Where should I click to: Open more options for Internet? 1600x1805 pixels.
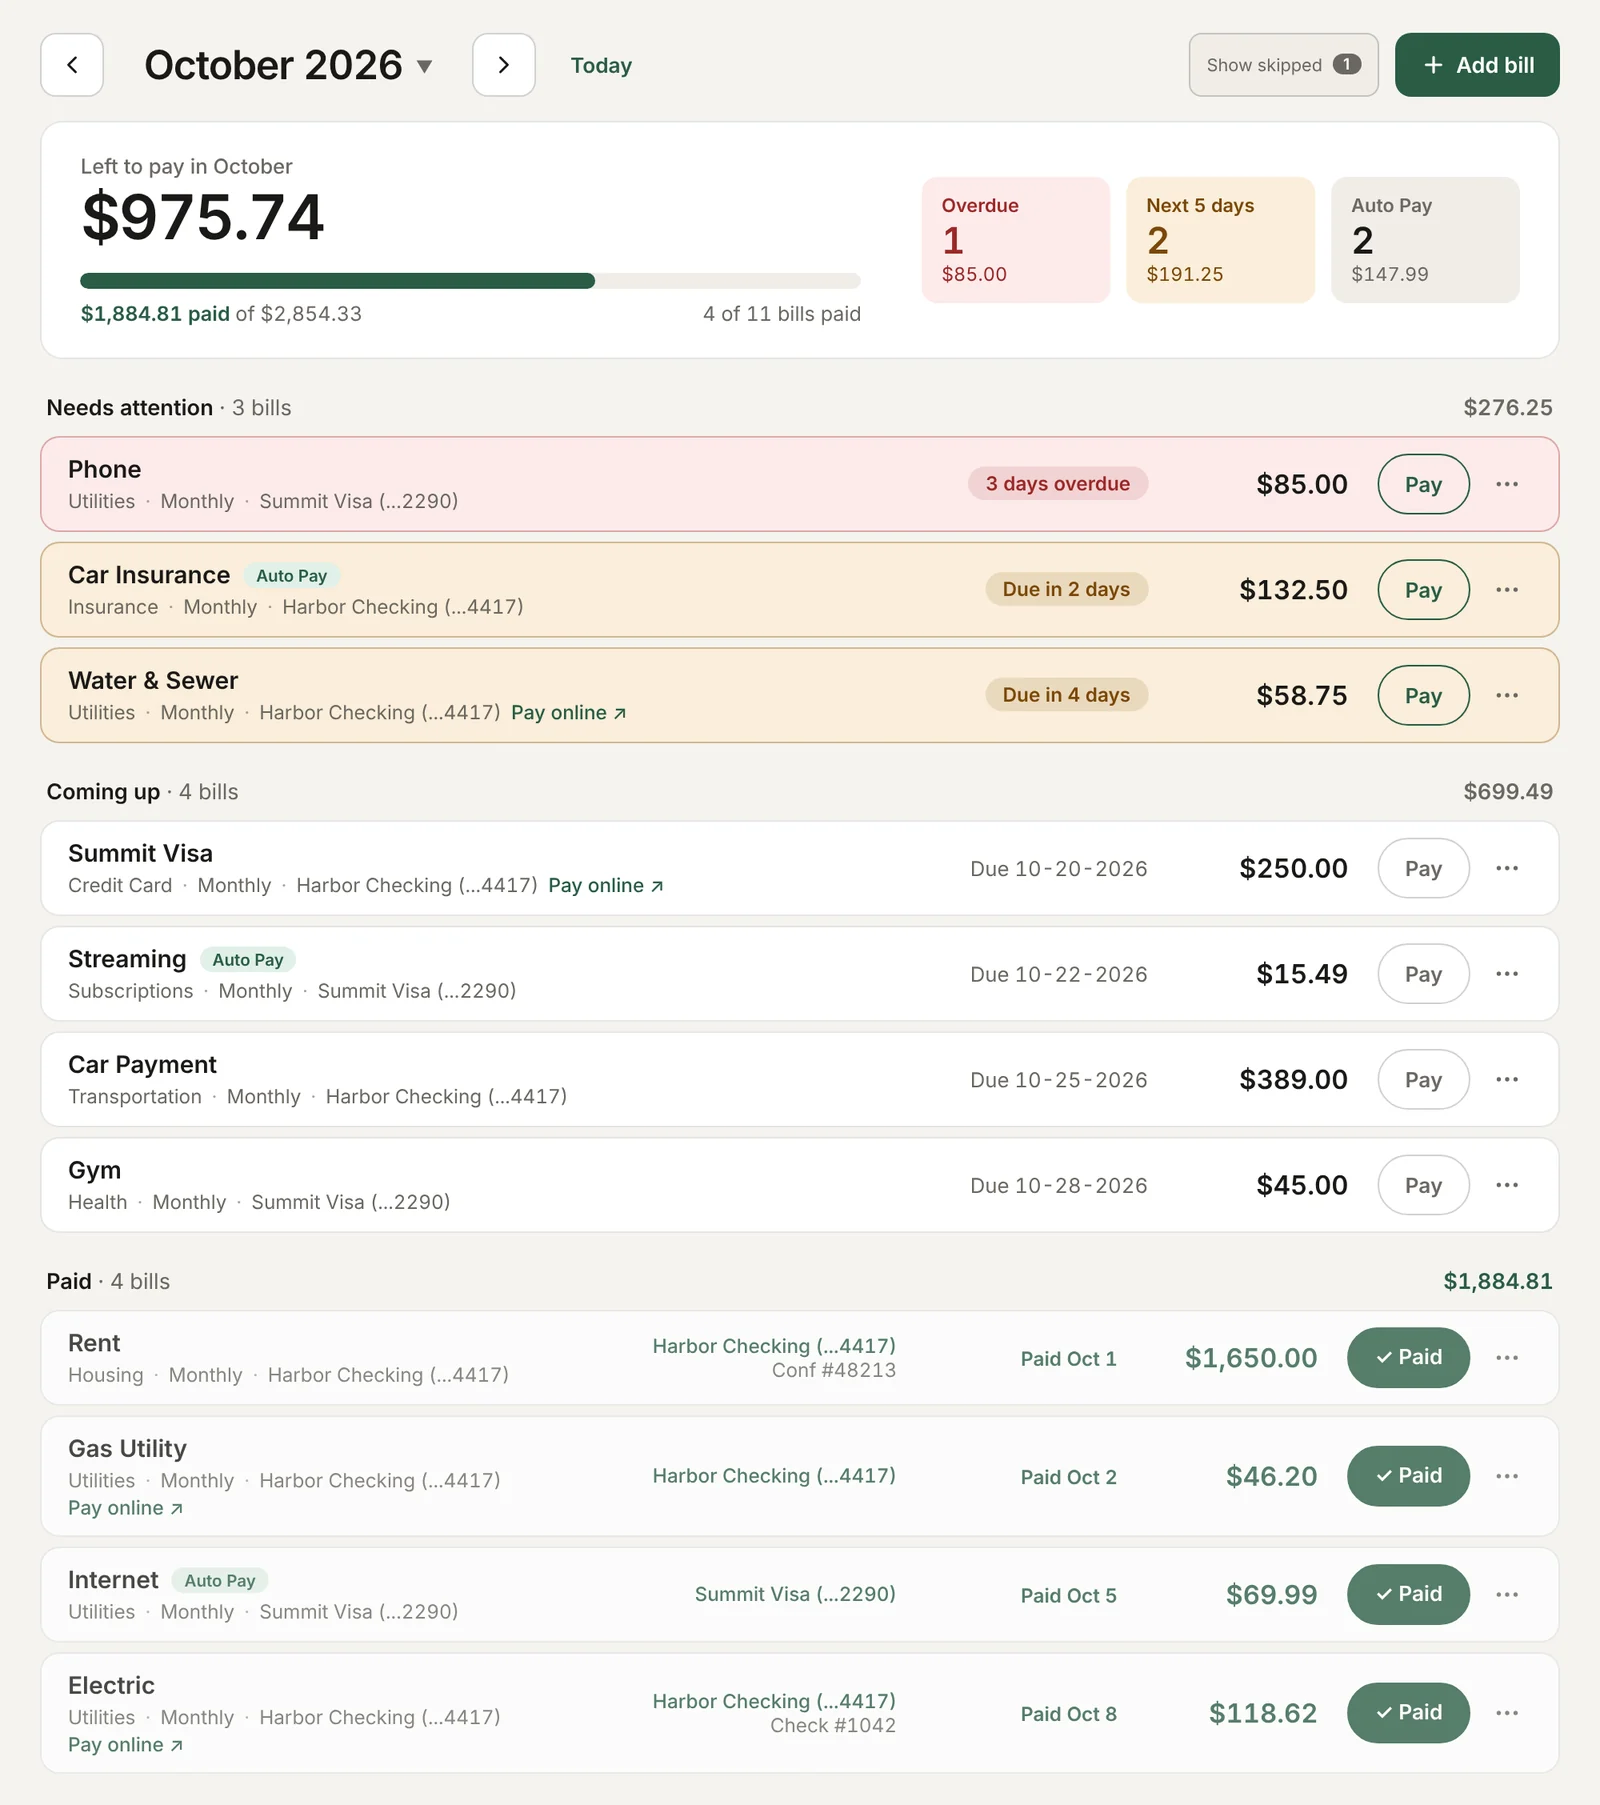pos(1507,1594)
